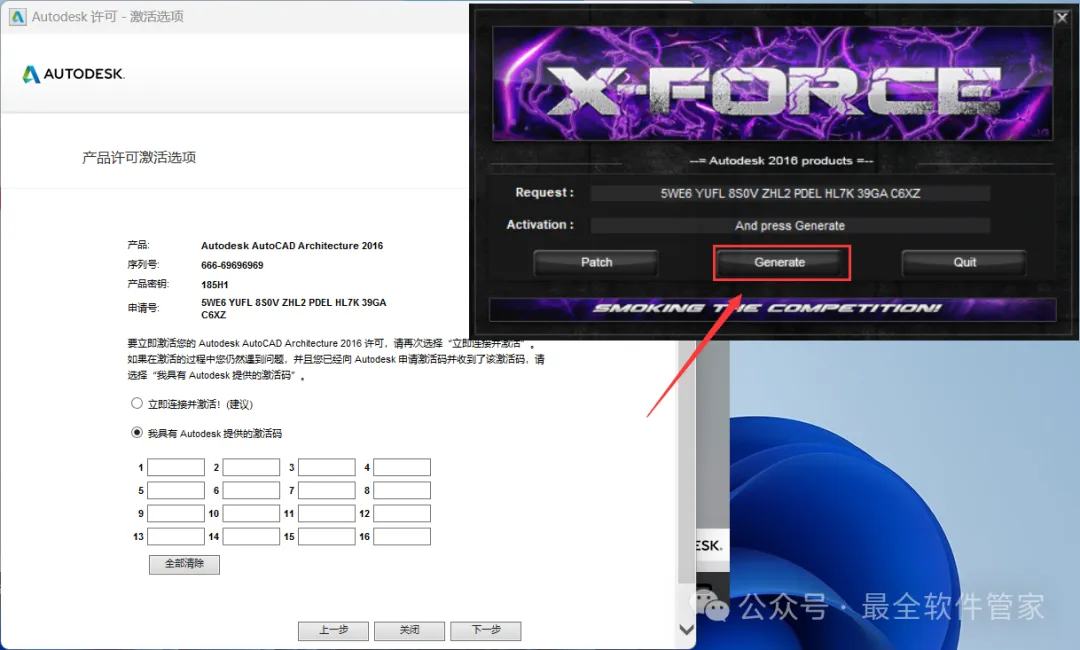Click the Generate button in X-Force
This screenshot has width=1080, height=650.
[x=780, y=262]
